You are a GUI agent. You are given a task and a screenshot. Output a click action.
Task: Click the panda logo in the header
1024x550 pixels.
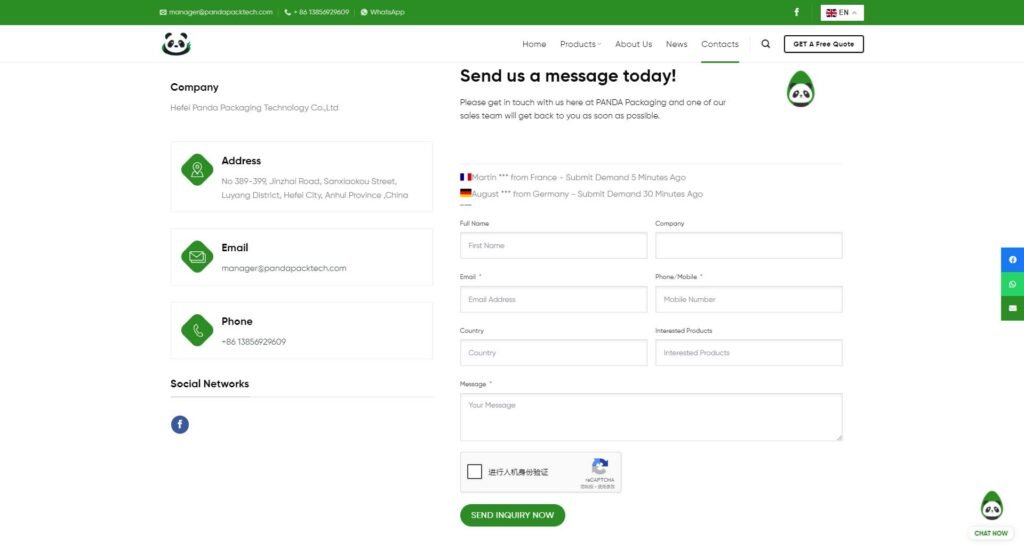pyautogui.click(x=176, y=44)
